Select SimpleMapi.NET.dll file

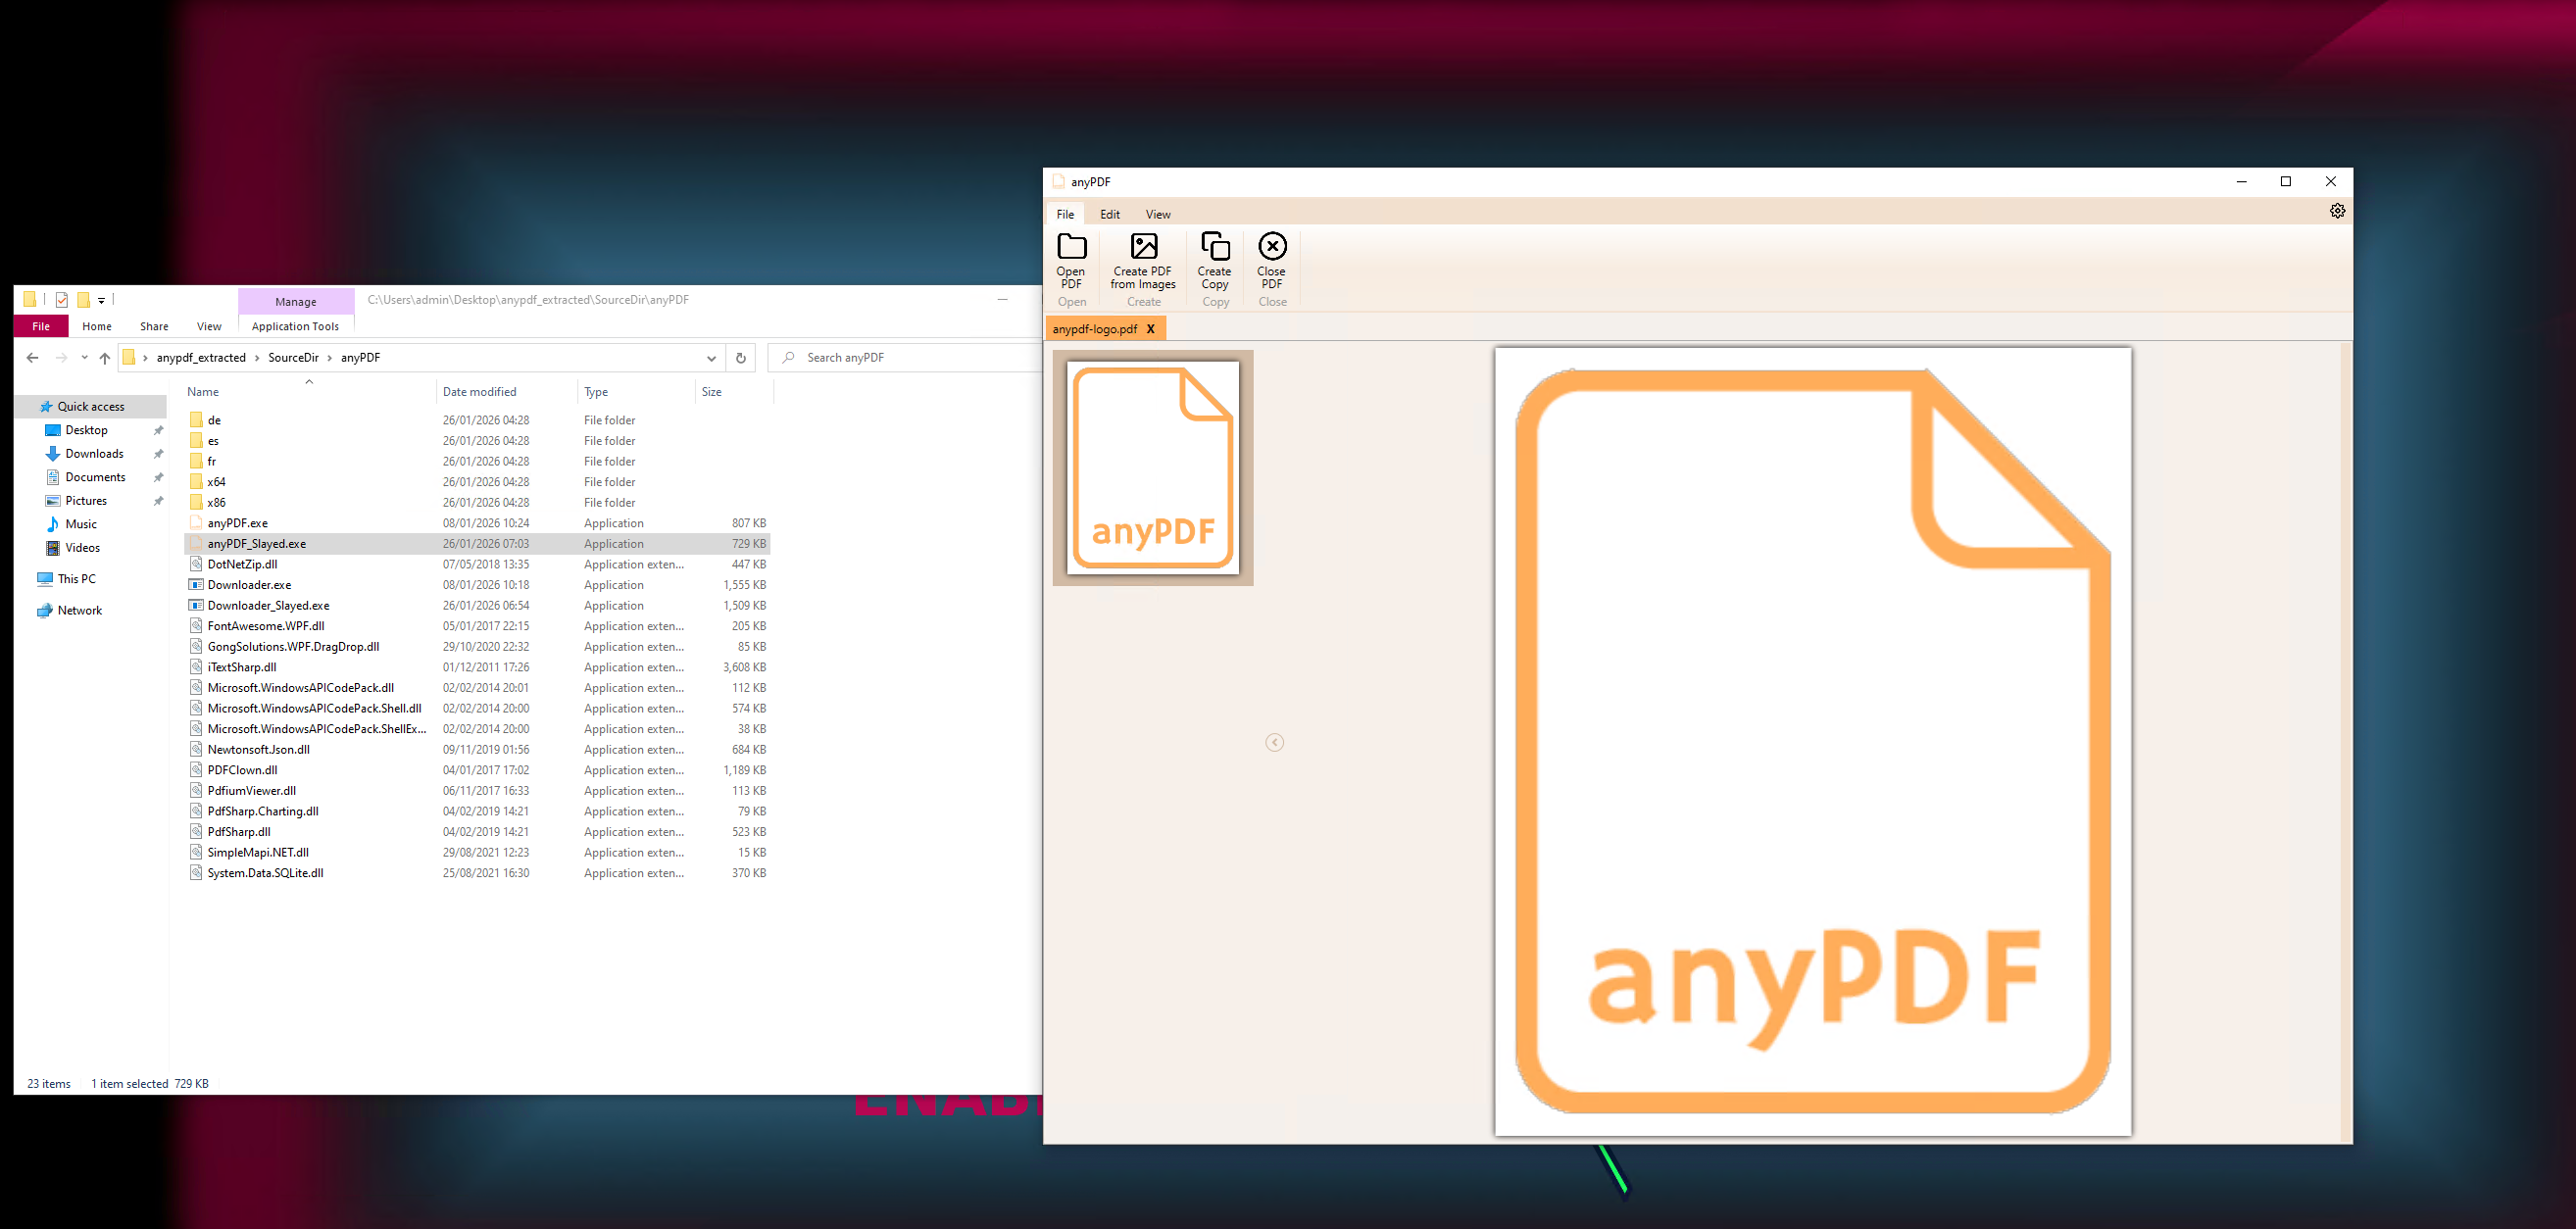point(477,853)
